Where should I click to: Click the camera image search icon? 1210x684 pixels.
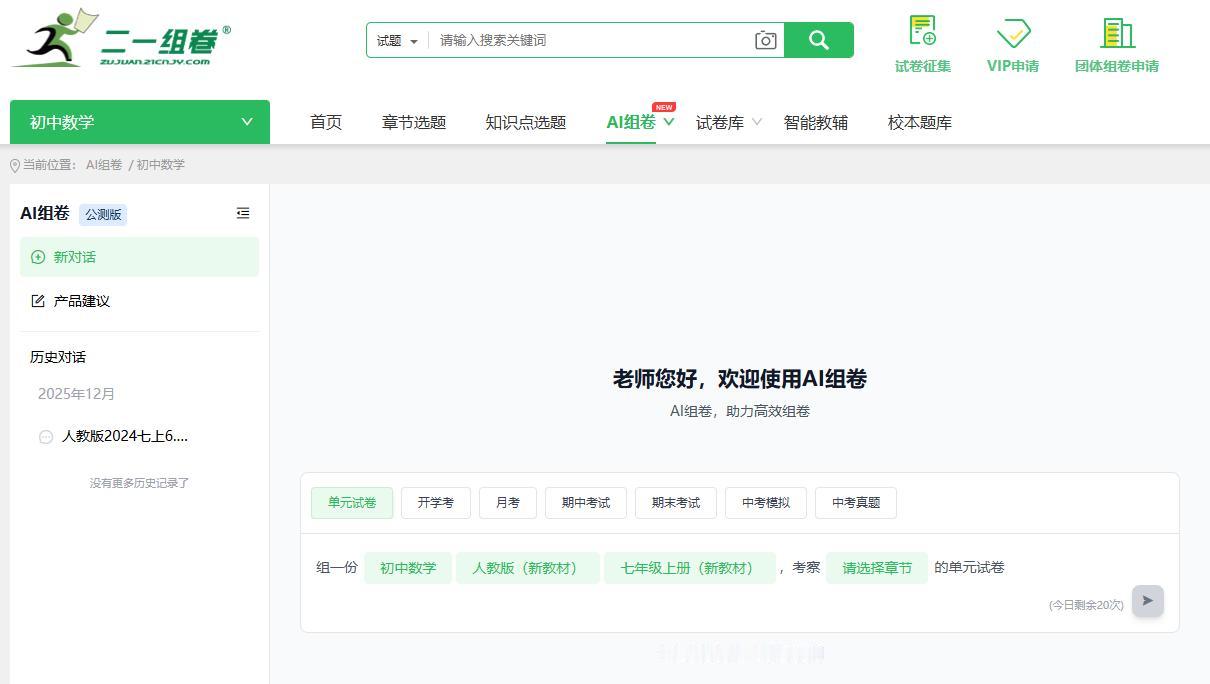(765, 40)
